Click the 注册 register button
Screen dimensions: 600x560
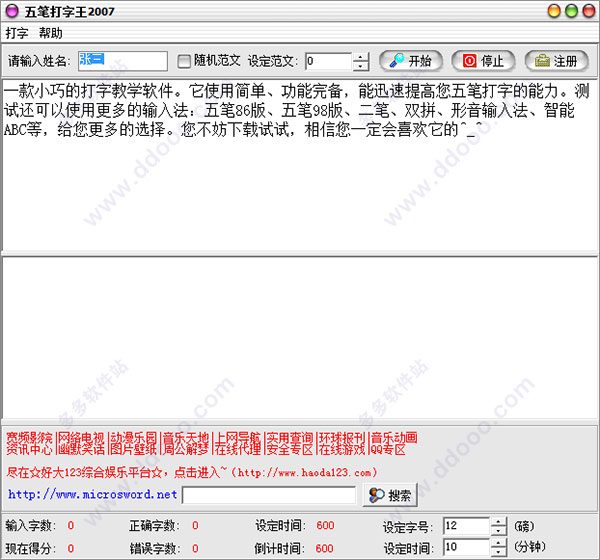click(557, 61)
